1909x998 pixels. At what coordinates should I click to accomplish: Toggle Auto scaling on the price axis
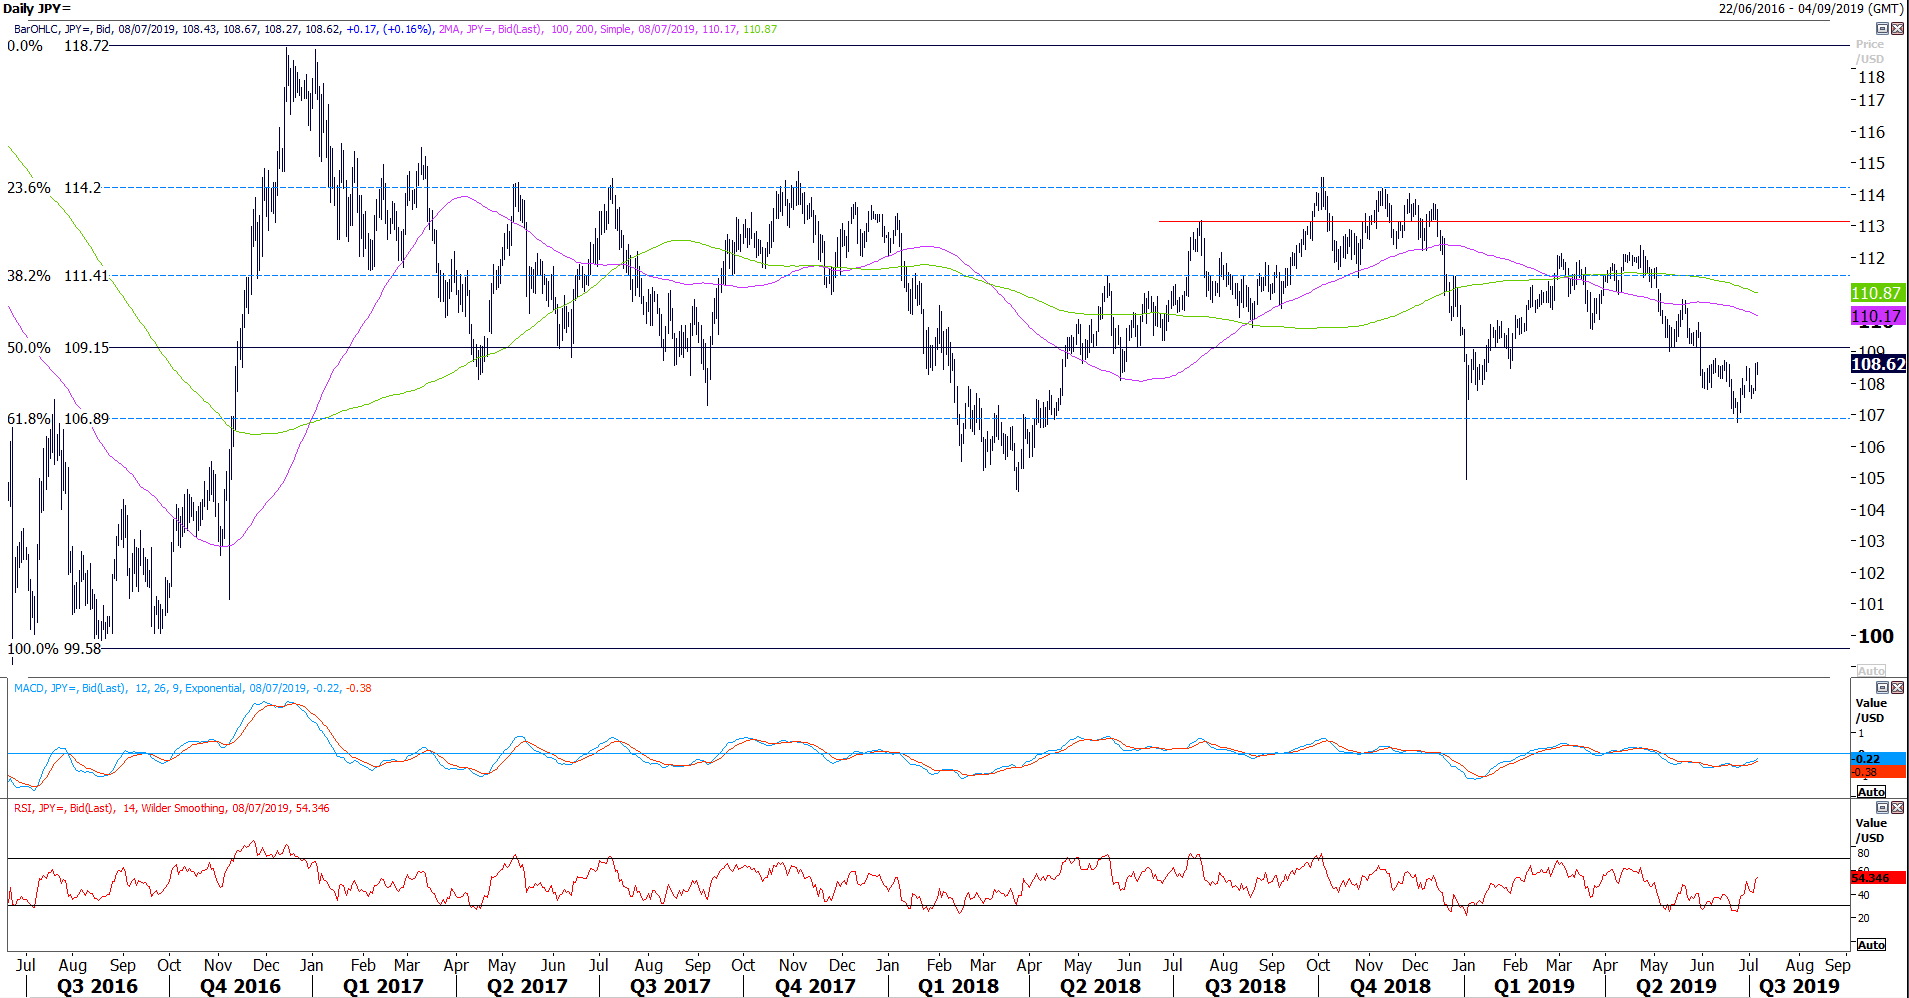pyautogui.click(x=1871, y=671)
